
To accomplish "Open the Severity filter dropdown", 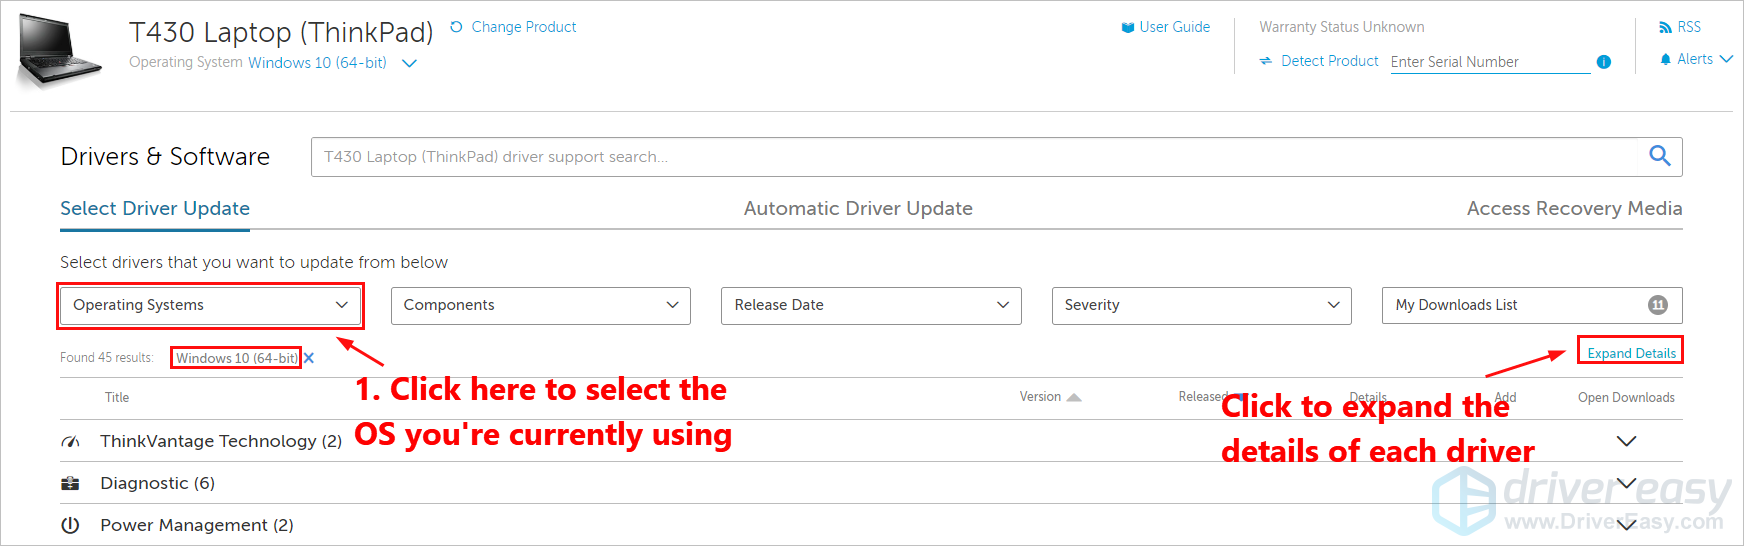I will (x=1201, y=305).
